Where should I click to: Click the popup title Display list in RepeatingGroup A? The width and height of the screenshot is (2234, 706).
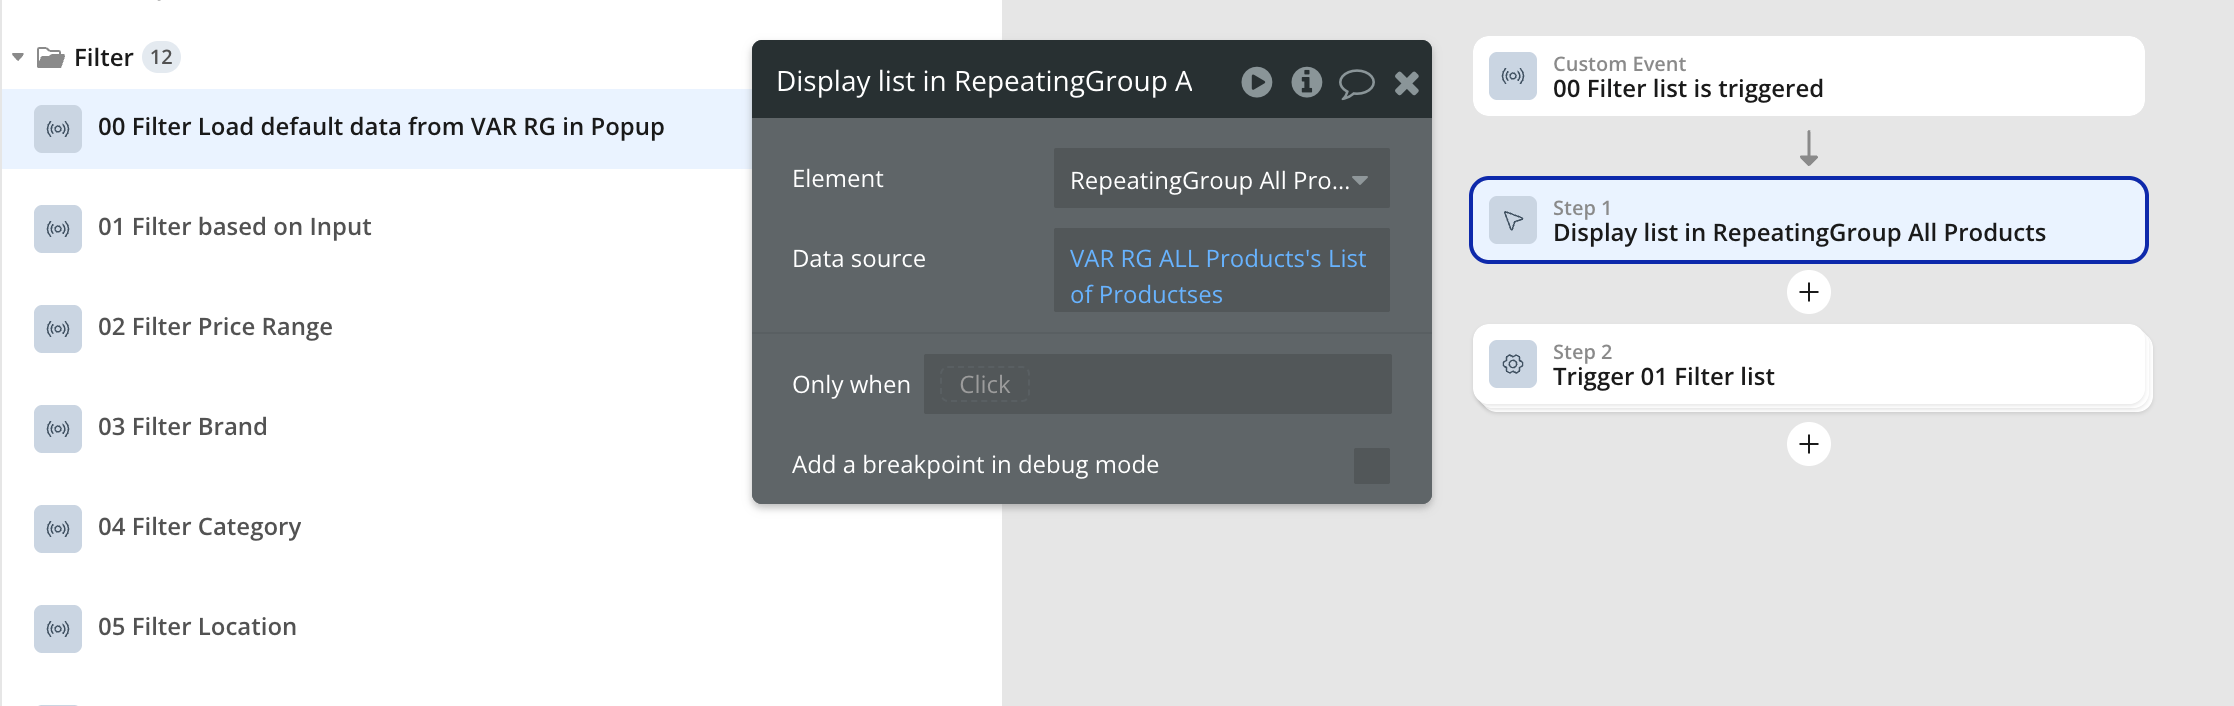[x=984, y=81]
